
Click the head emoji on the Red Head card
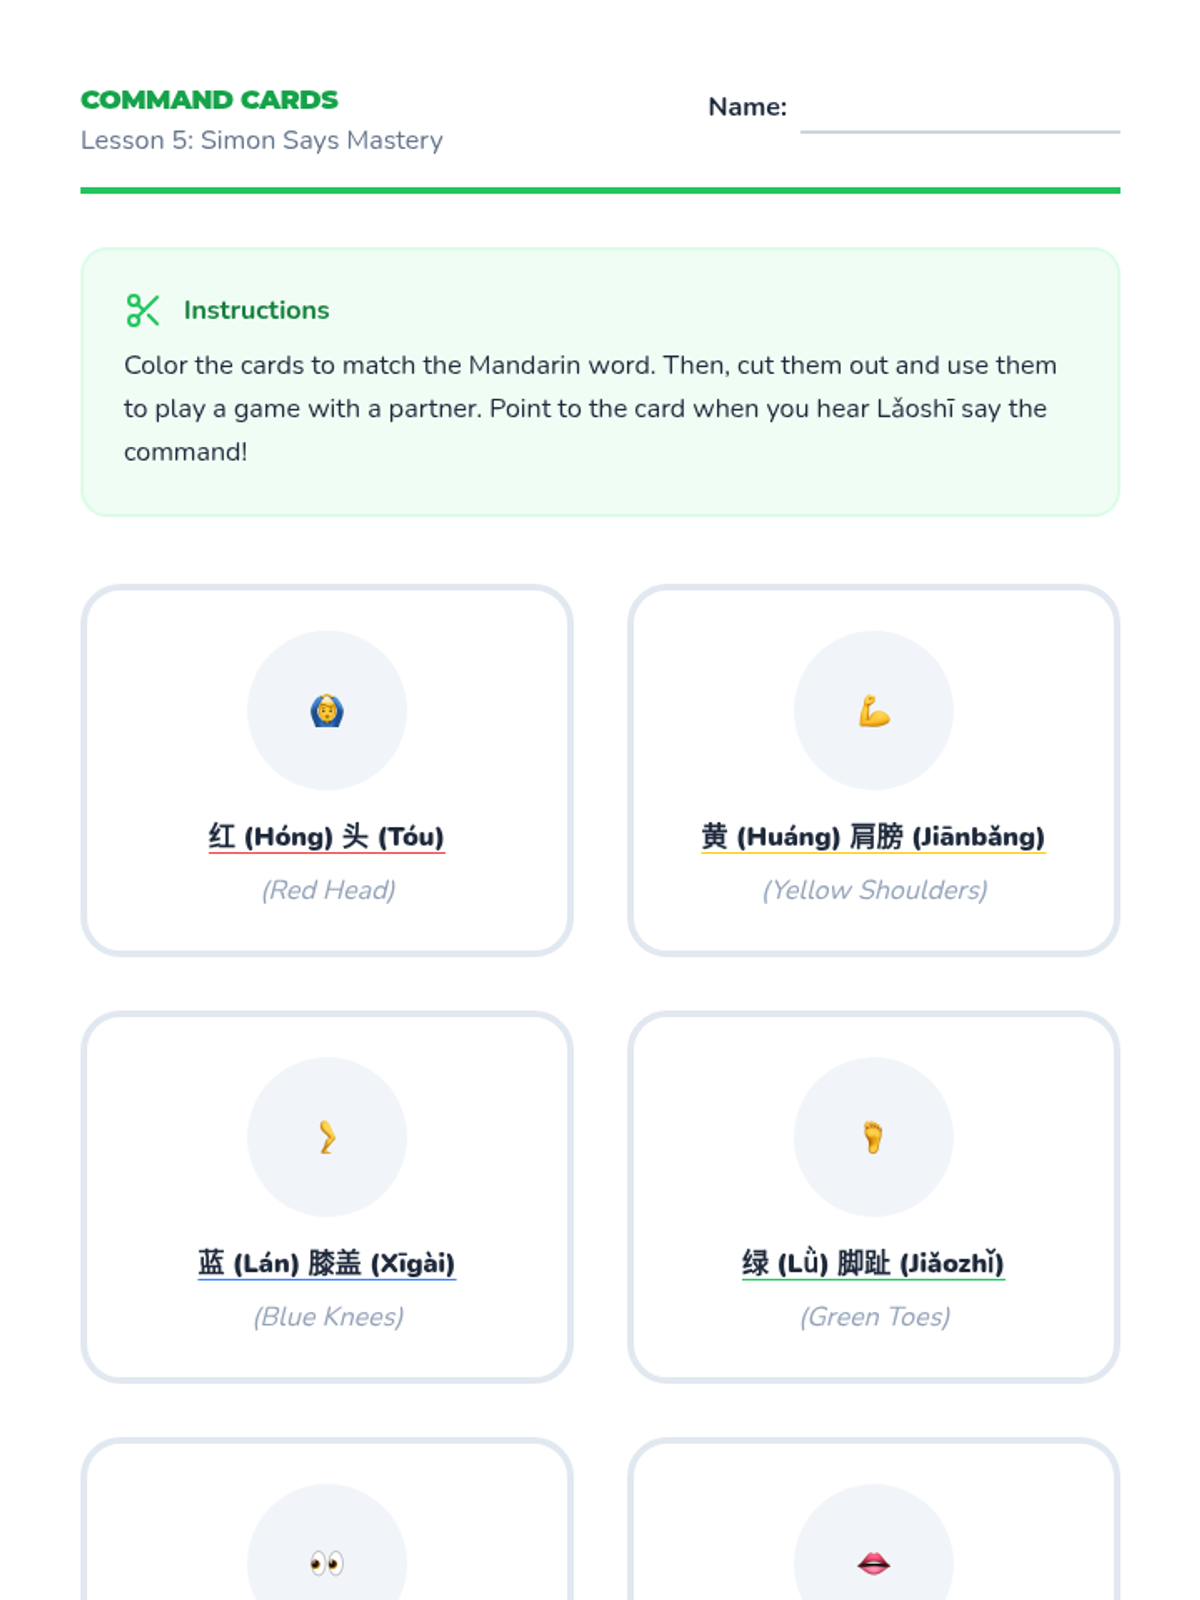tap(327, 711)
